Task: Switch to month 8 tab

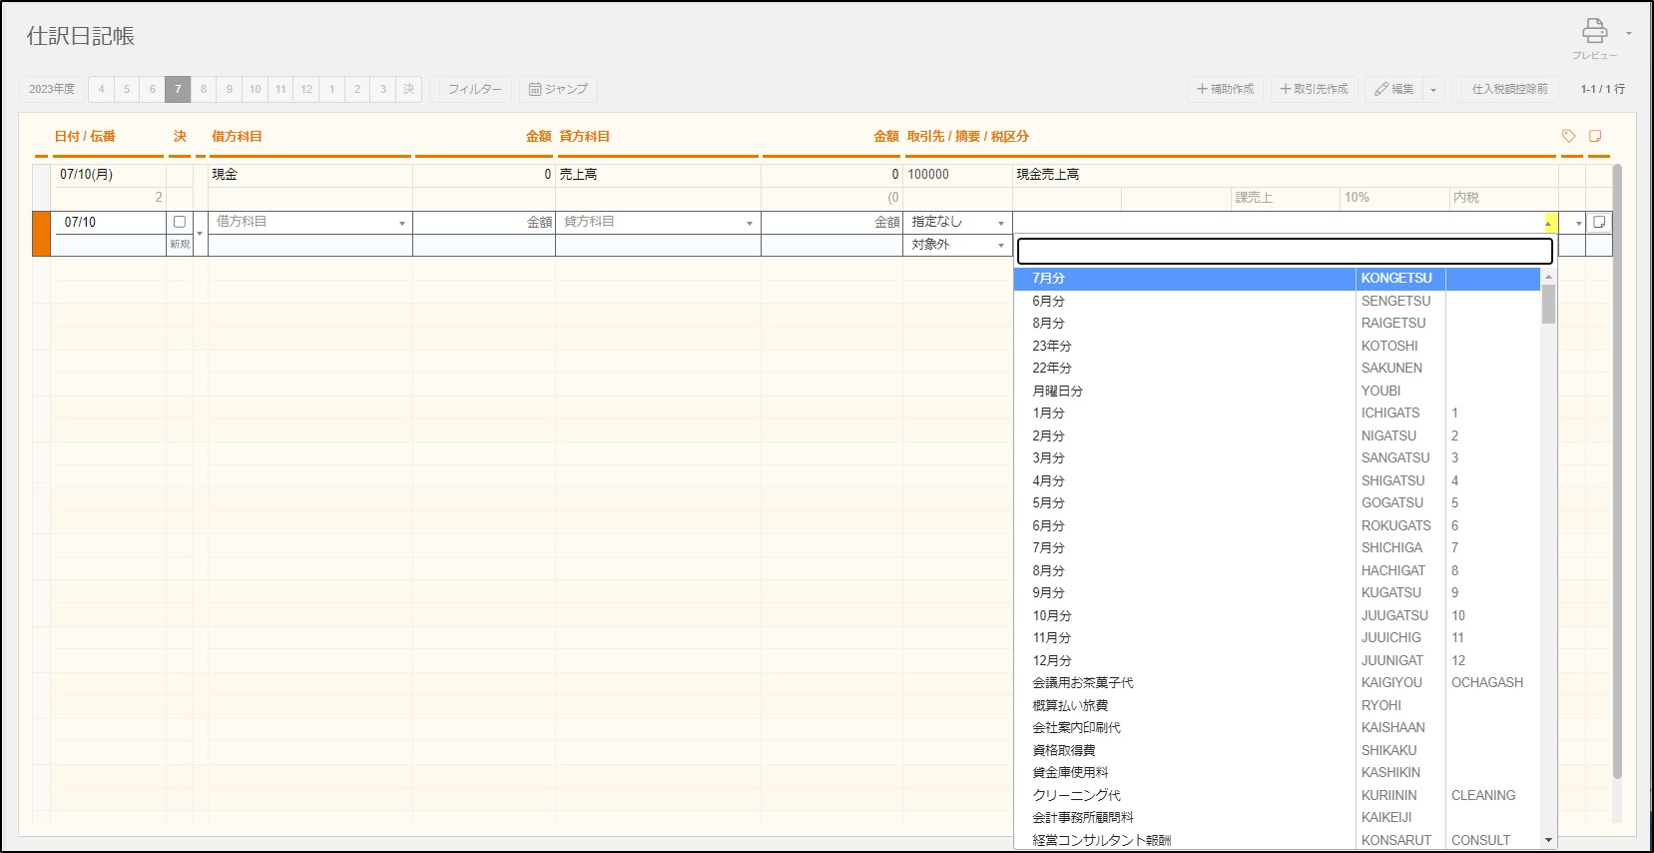Action: click(x=204, y=89)
